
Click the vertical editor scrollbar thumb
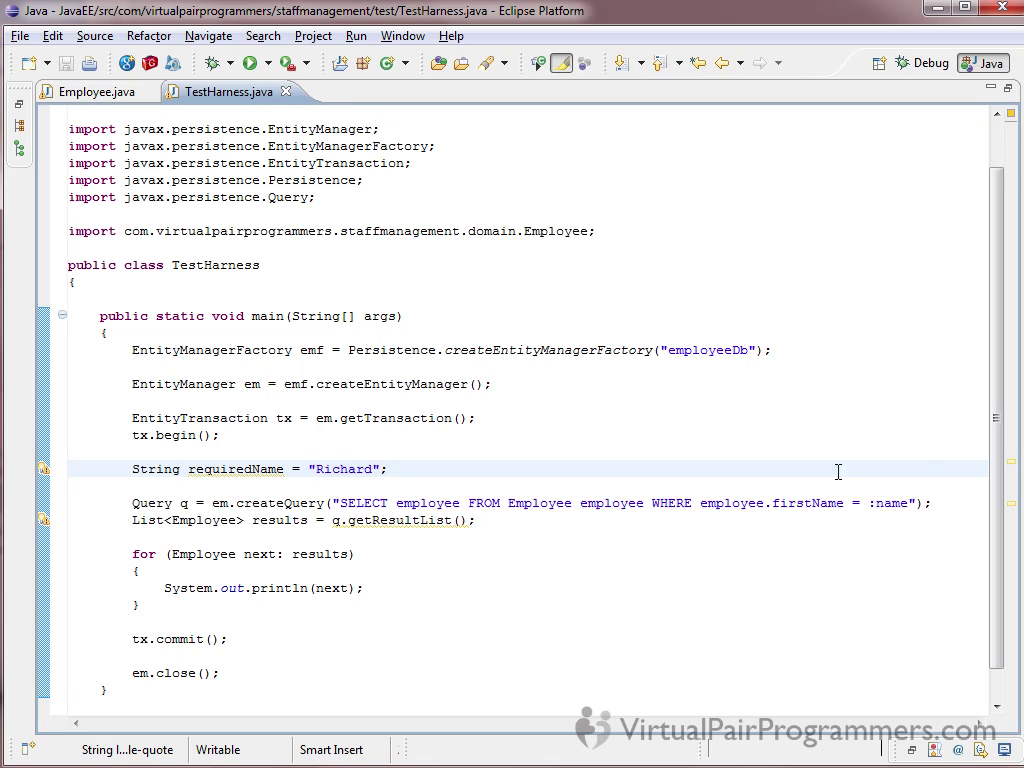click(997, 418)
